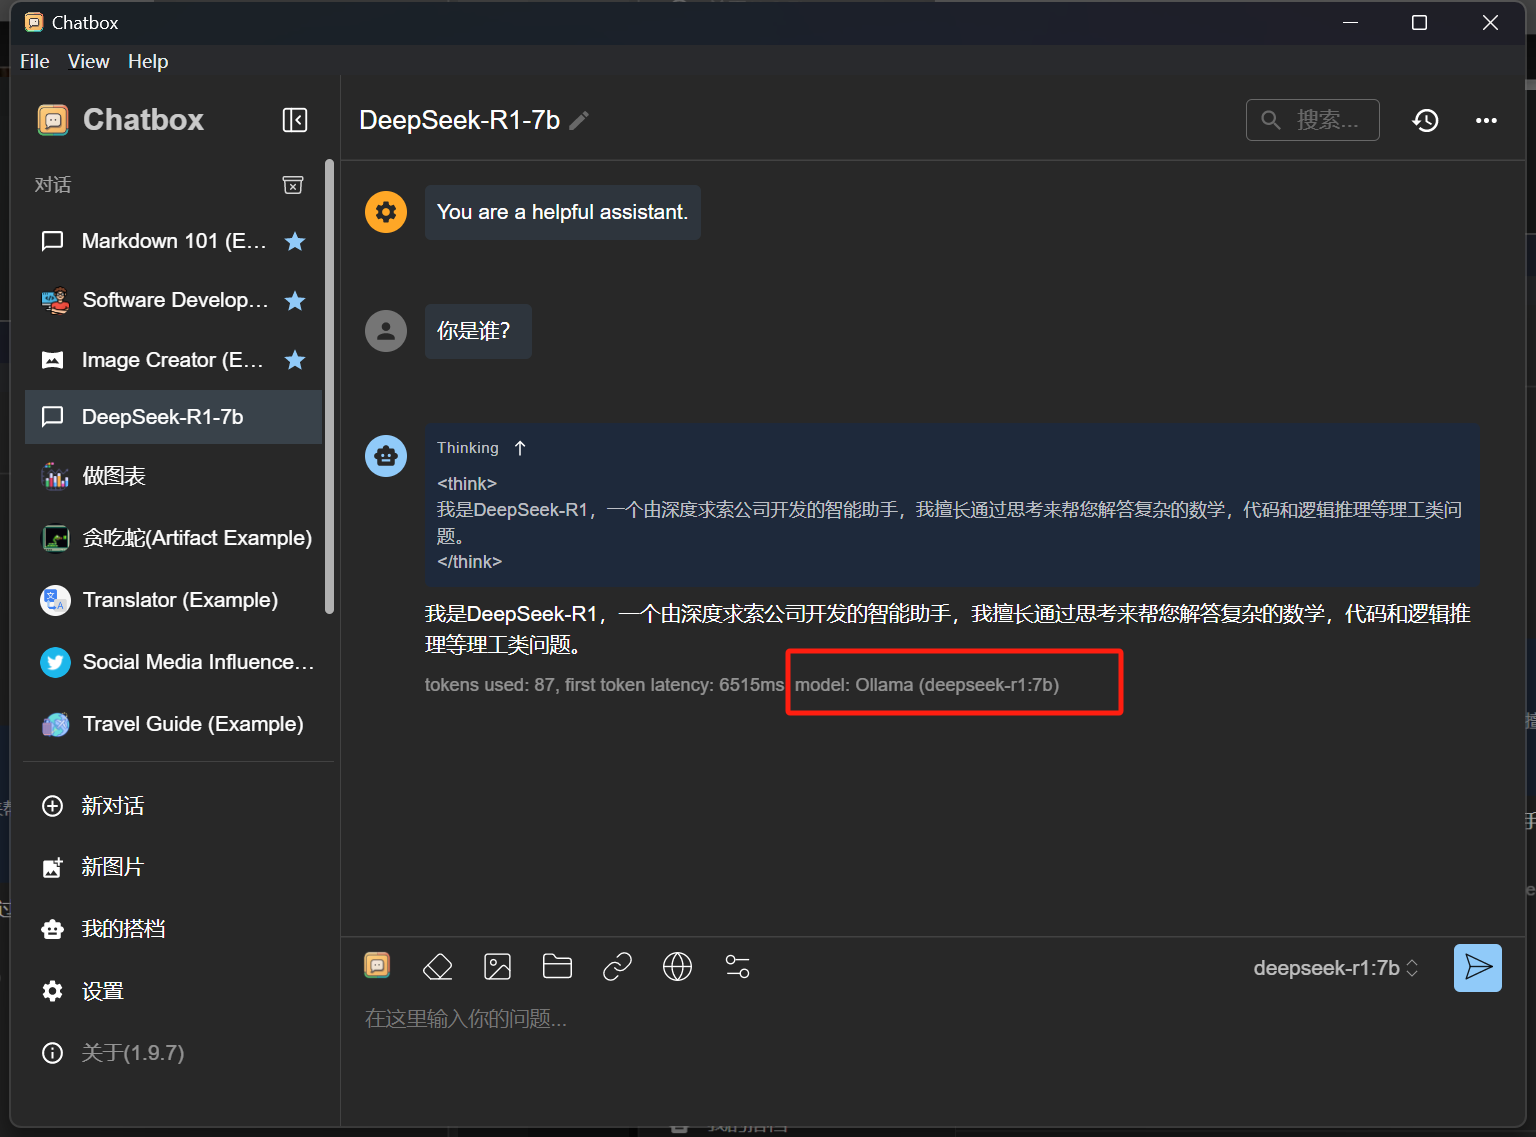This screenshot has width=1536, height=1137.
Task: Open the Help menu
Action: [148, 61]
